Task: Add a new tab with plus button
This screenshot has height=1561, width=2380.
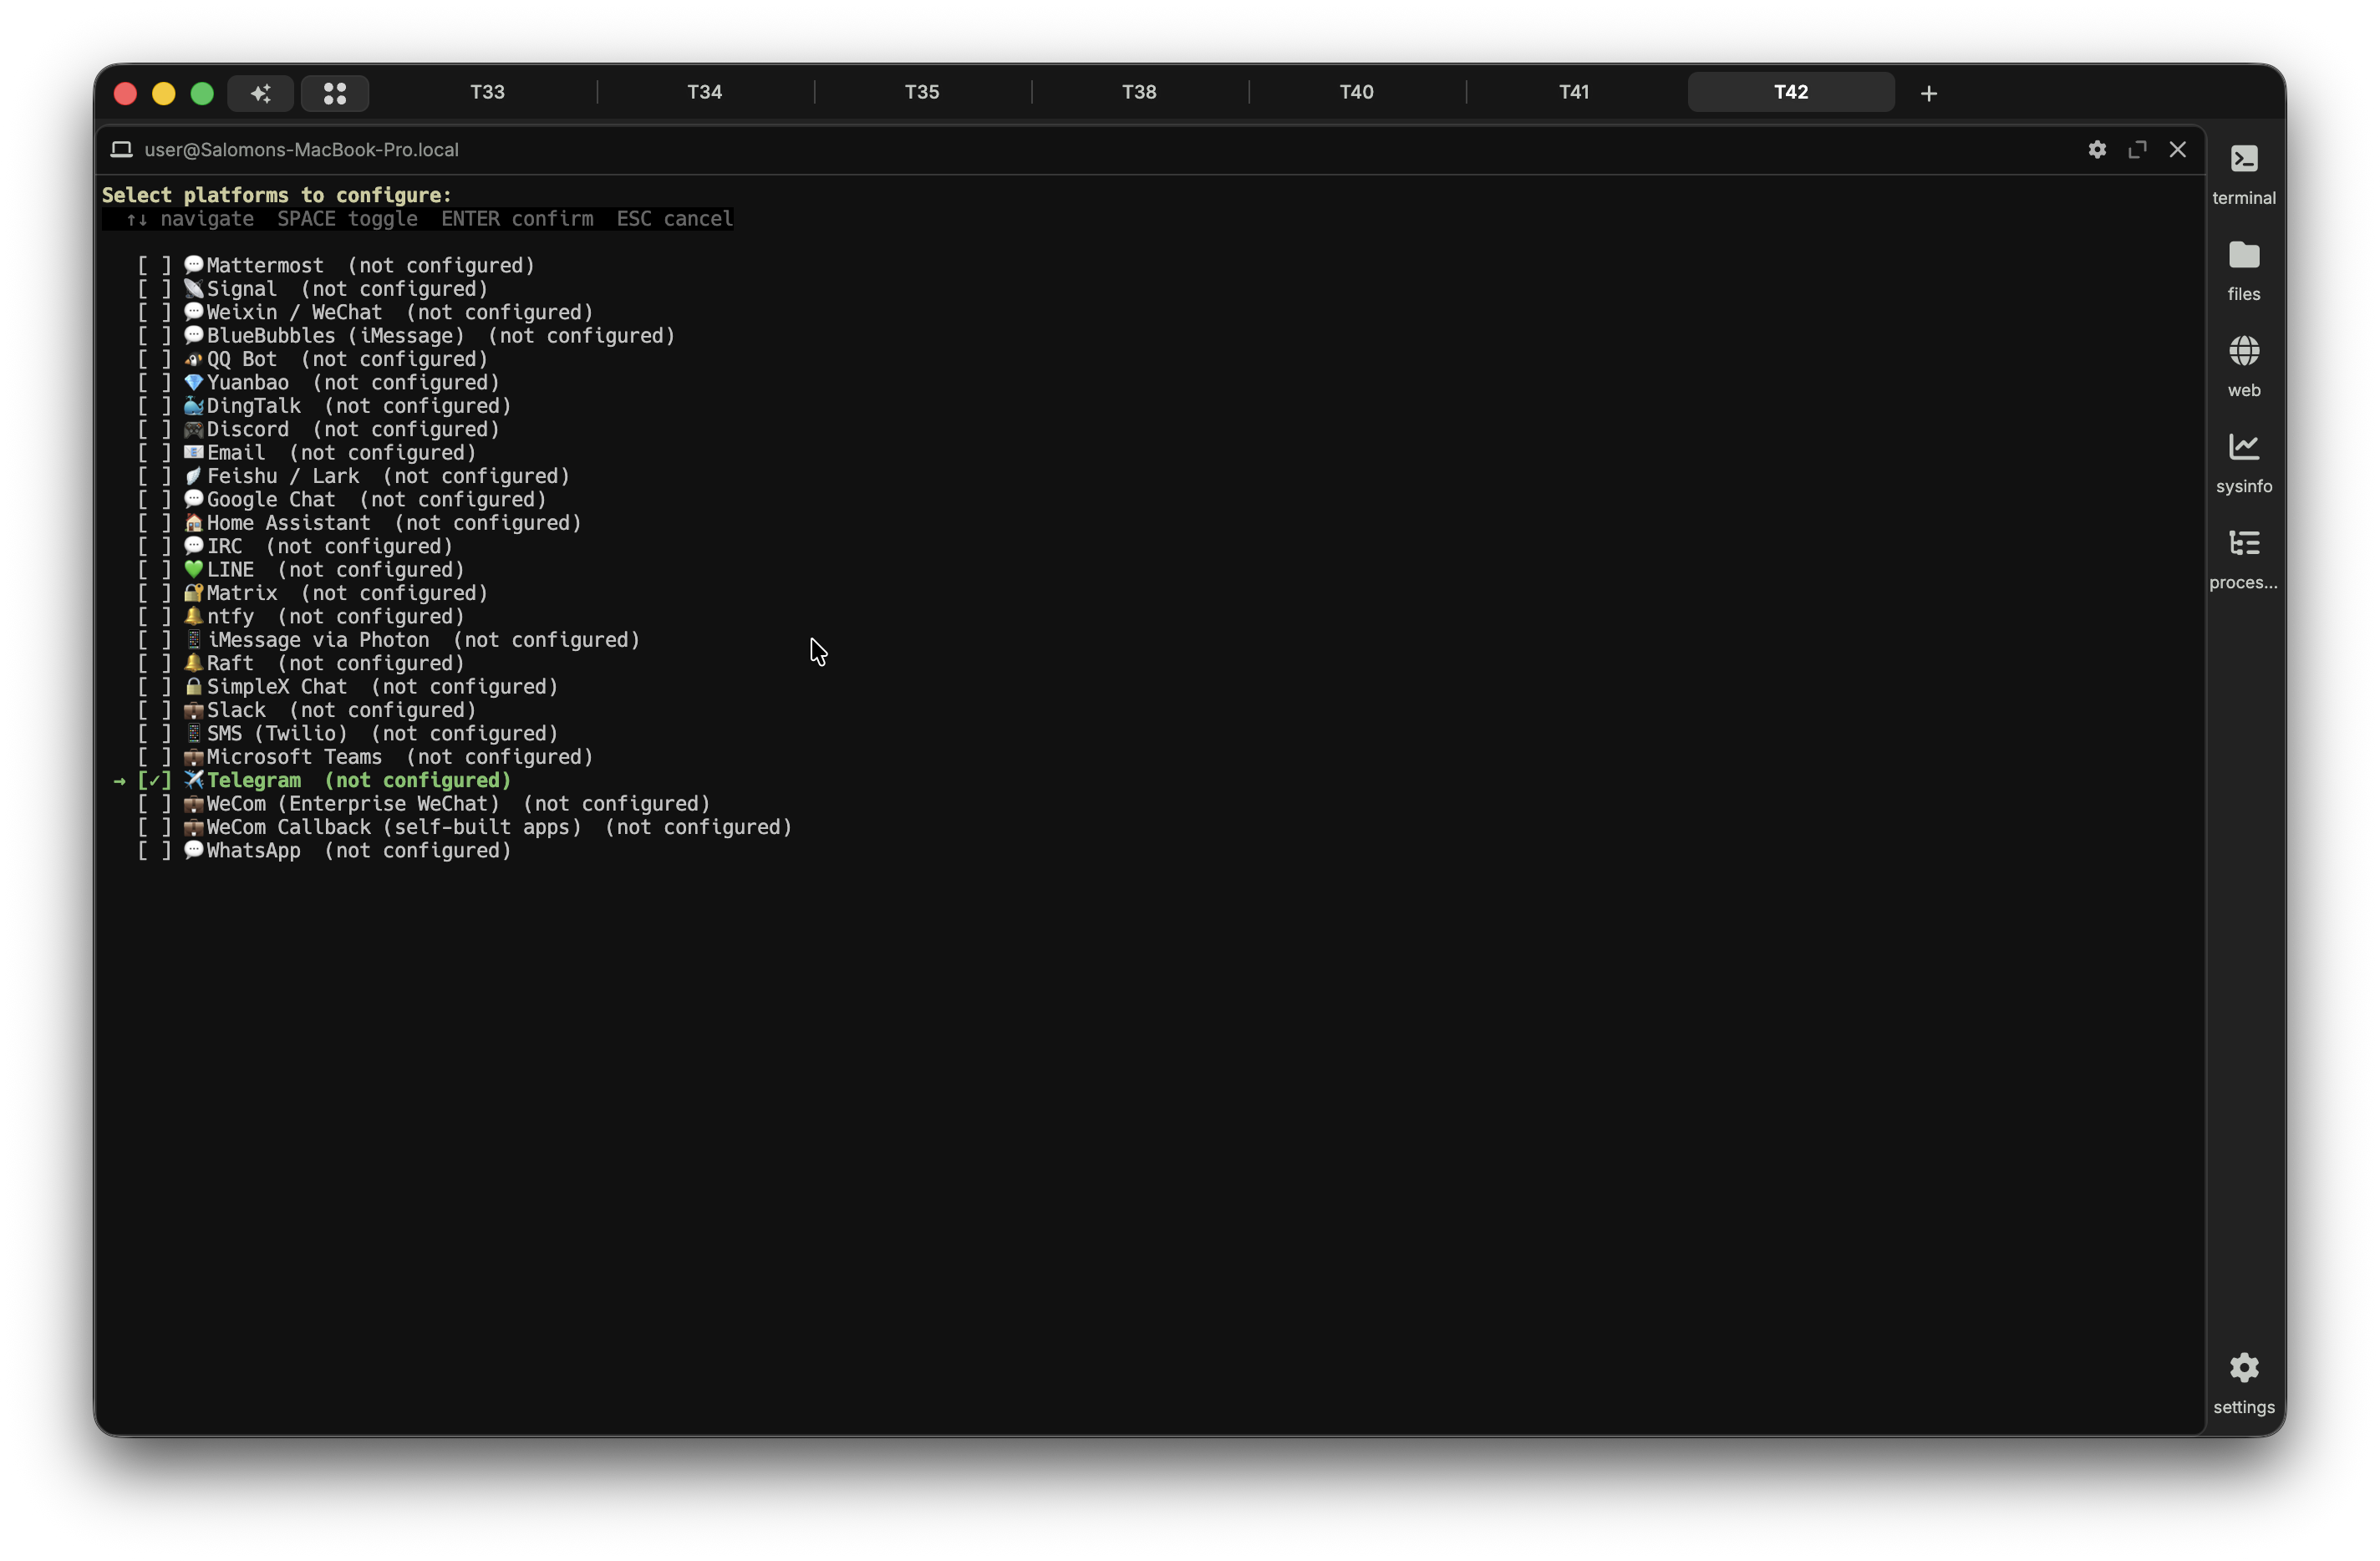Action: [x=1928, y=93]
